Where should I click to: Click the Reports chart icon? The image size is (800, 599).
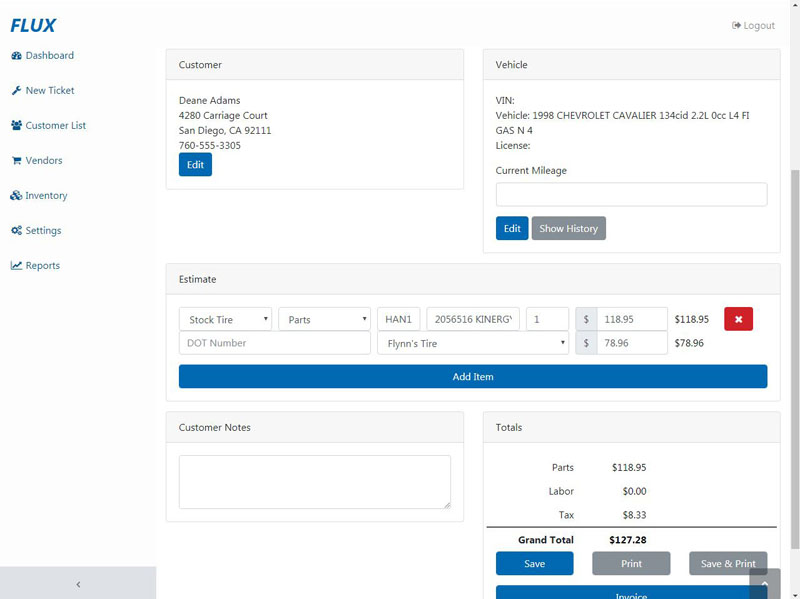[x=17, y=266]
